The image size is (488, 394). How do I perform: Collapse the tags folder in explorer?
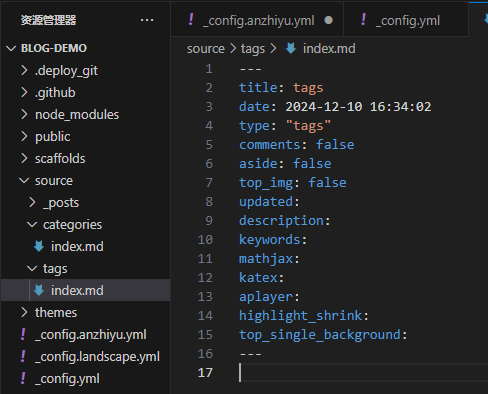tap(32, 268)
